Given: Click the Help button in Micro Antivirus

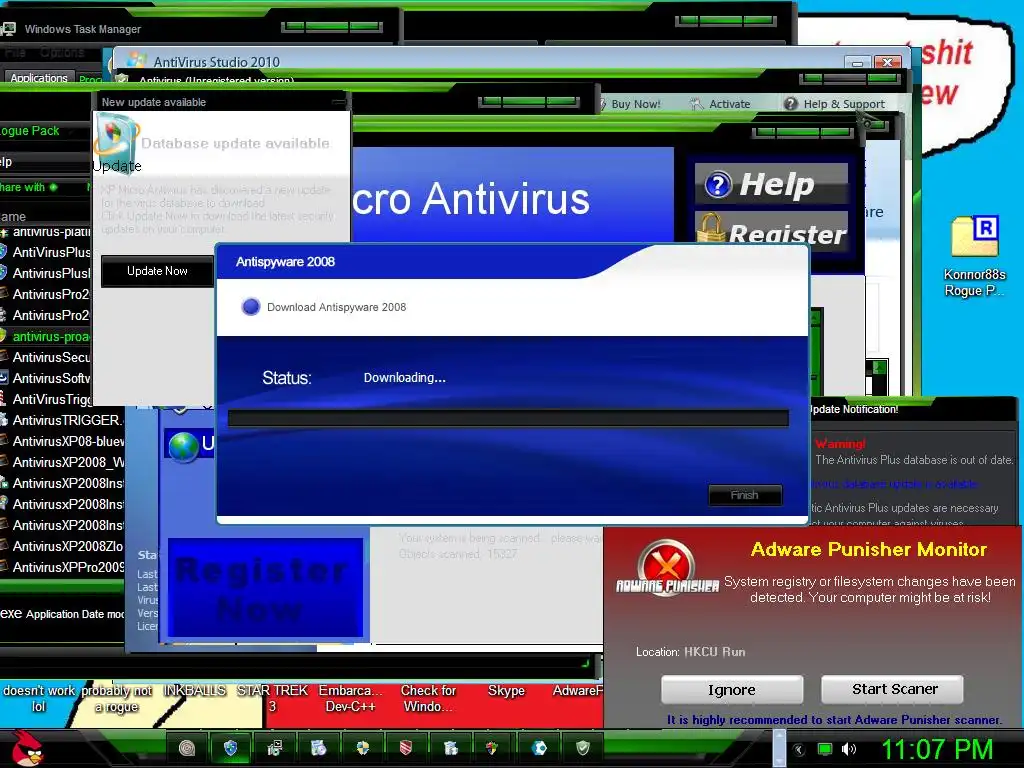Looking at the screenshot, I should pos(771,184).
